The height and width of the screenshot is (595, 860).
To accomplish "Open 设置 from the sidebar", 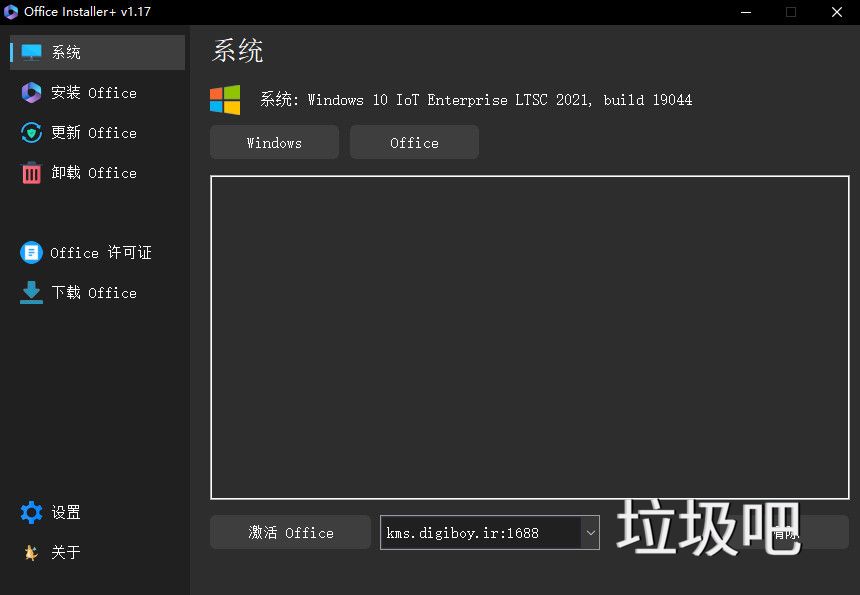I will pos(62,512).
